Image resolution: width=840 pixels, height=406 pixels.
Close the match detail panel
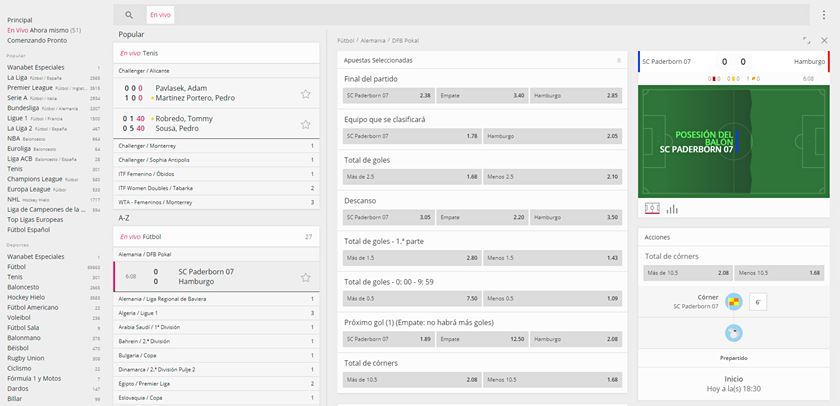pyautogui.click(x=824, y=40)
